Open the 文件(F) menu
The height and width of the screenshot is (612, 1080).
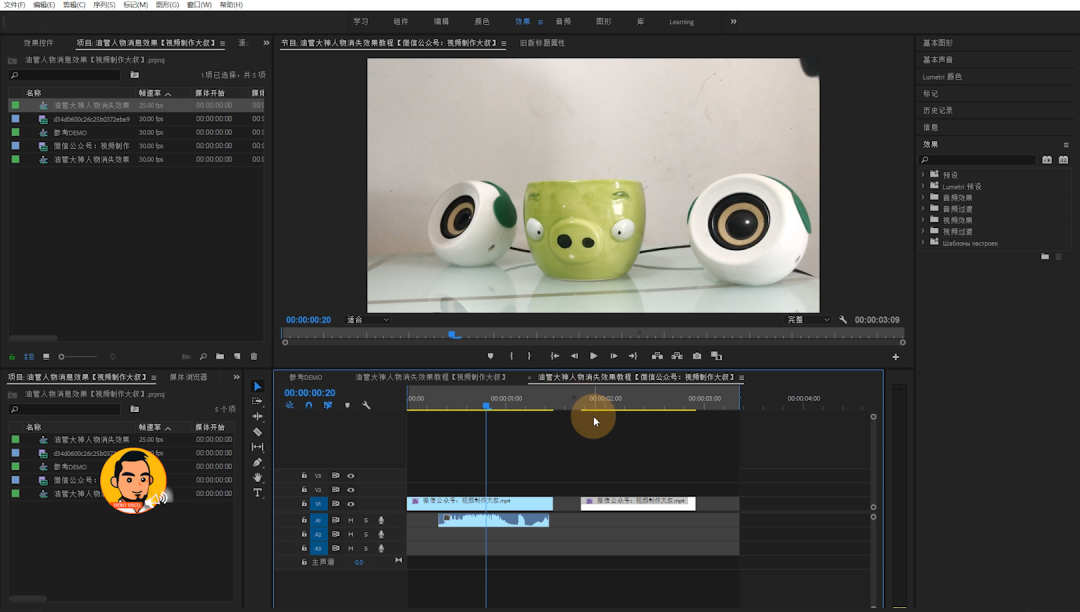pyautogui.click(x=14, y=5)
